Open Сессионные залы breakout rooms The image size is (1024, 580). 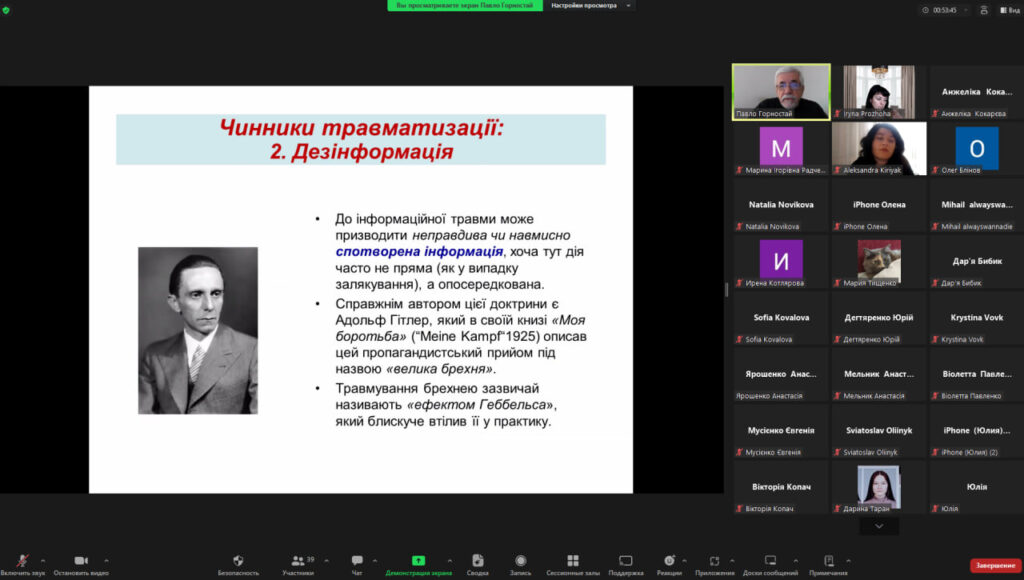coord(572,561)
